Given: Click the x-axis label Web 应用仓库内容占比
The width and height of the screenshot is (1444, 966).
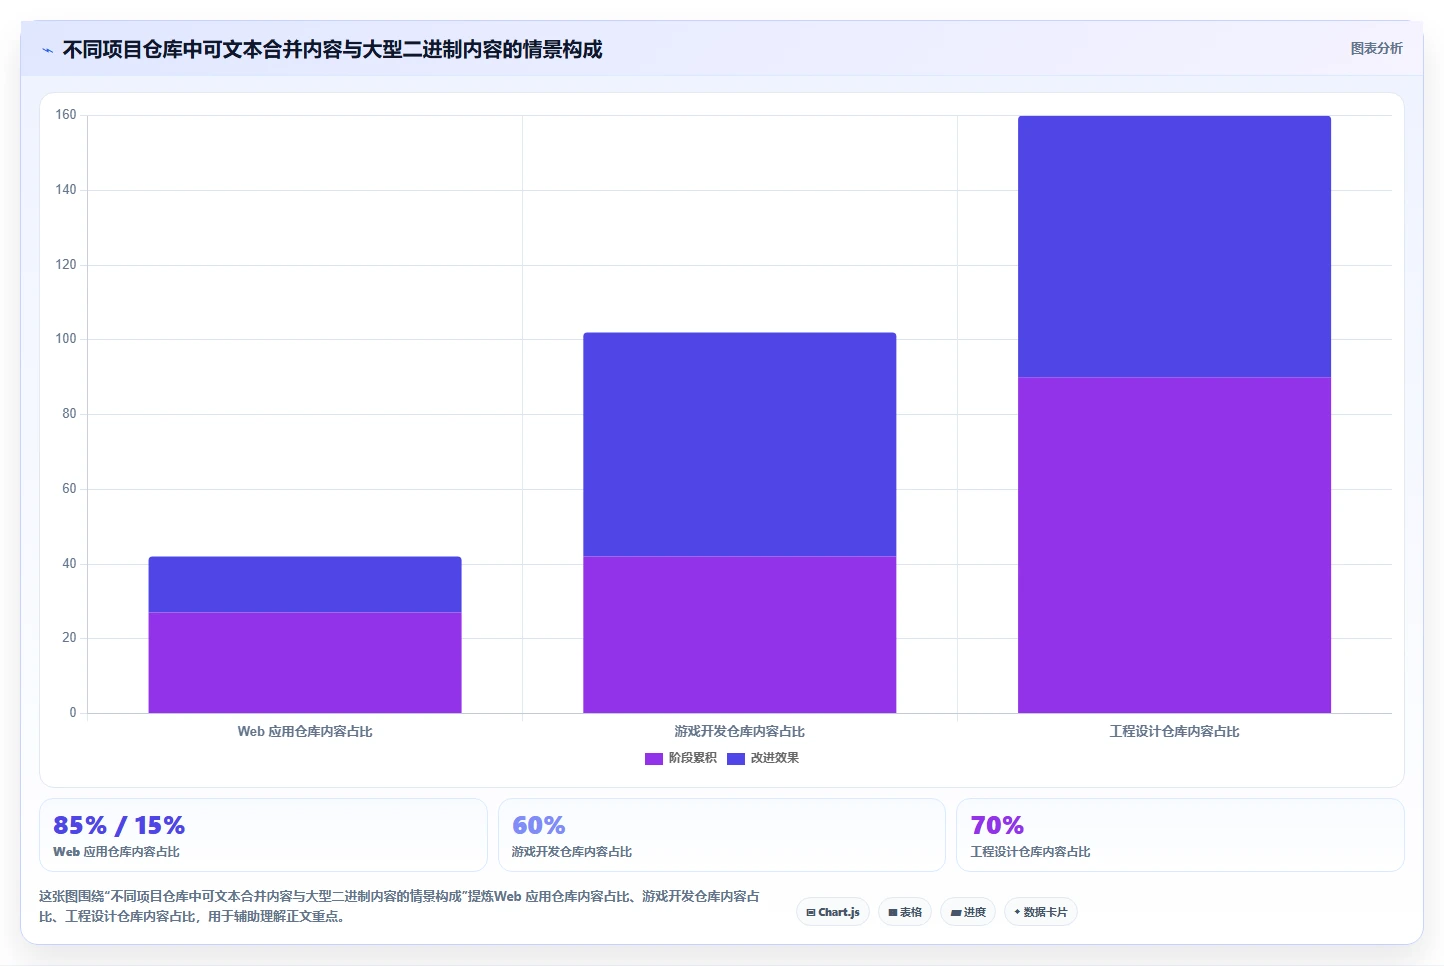Looking at the screenshot, I should point(305,732).
